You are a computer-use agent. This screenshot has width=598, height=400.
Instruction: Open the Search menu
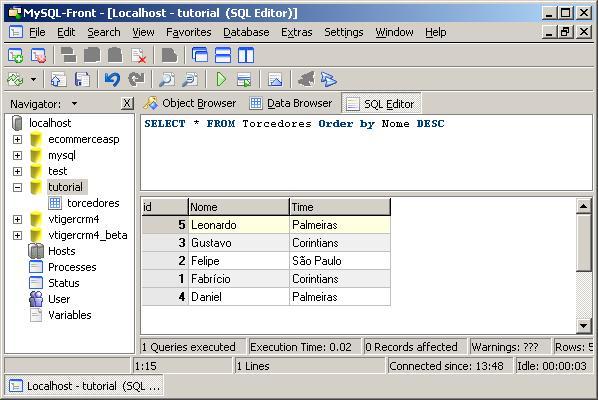pos(104,32)
